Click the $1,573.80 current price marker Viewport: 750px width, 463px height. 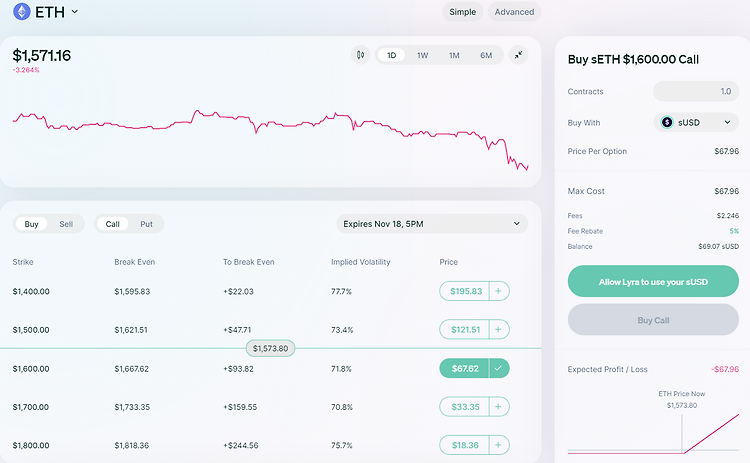coord(270,348)
